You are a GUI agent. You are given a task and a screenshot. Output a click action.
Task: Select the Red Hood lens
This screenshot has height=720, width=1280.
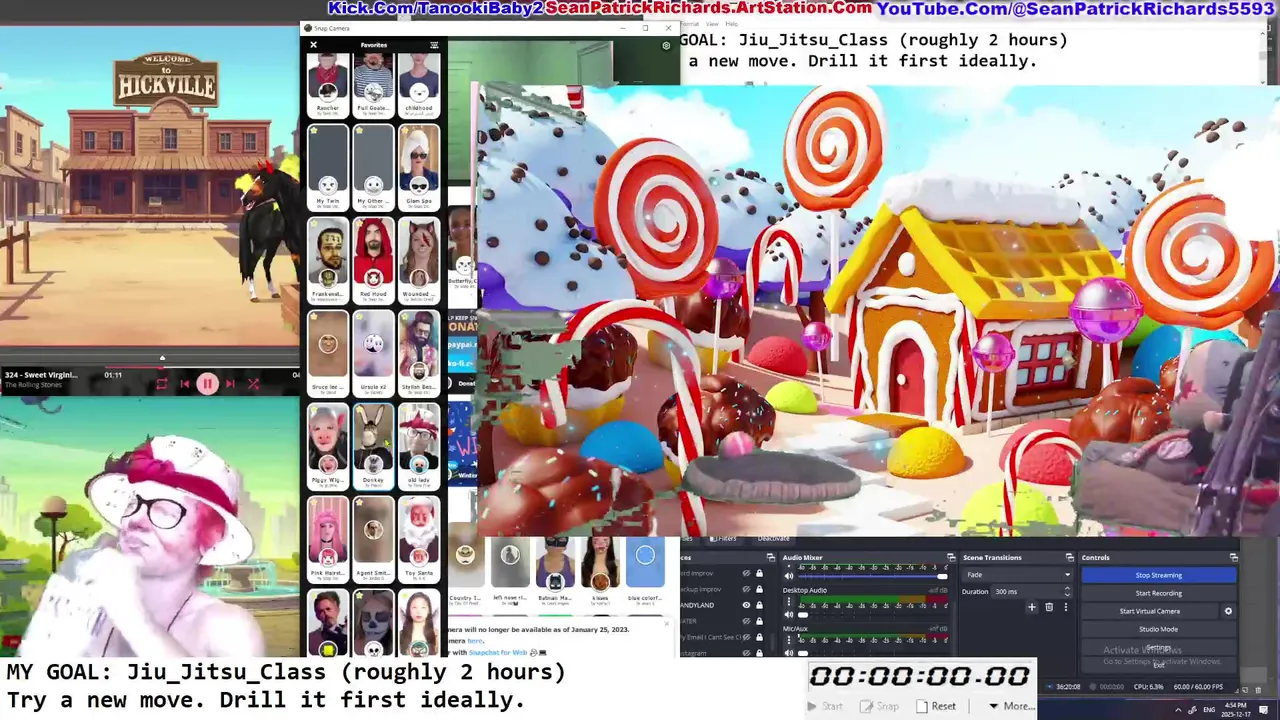373,259
